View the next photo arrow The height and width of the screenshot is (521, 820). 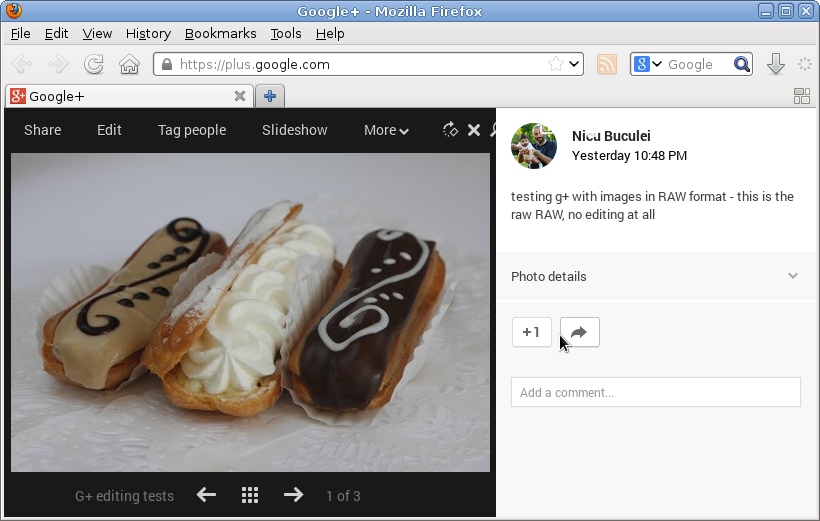[x=293, y=495]
